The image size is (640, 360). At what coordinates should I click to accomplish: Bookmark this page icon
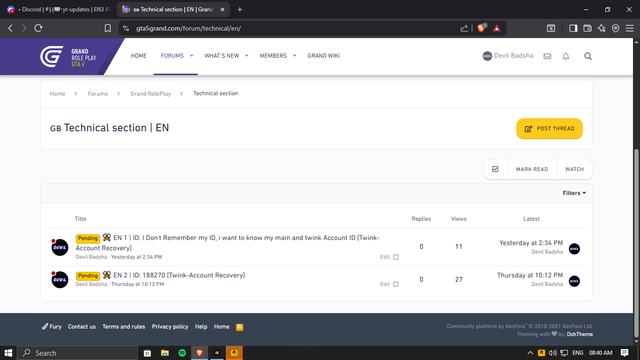tap(107, 28)
